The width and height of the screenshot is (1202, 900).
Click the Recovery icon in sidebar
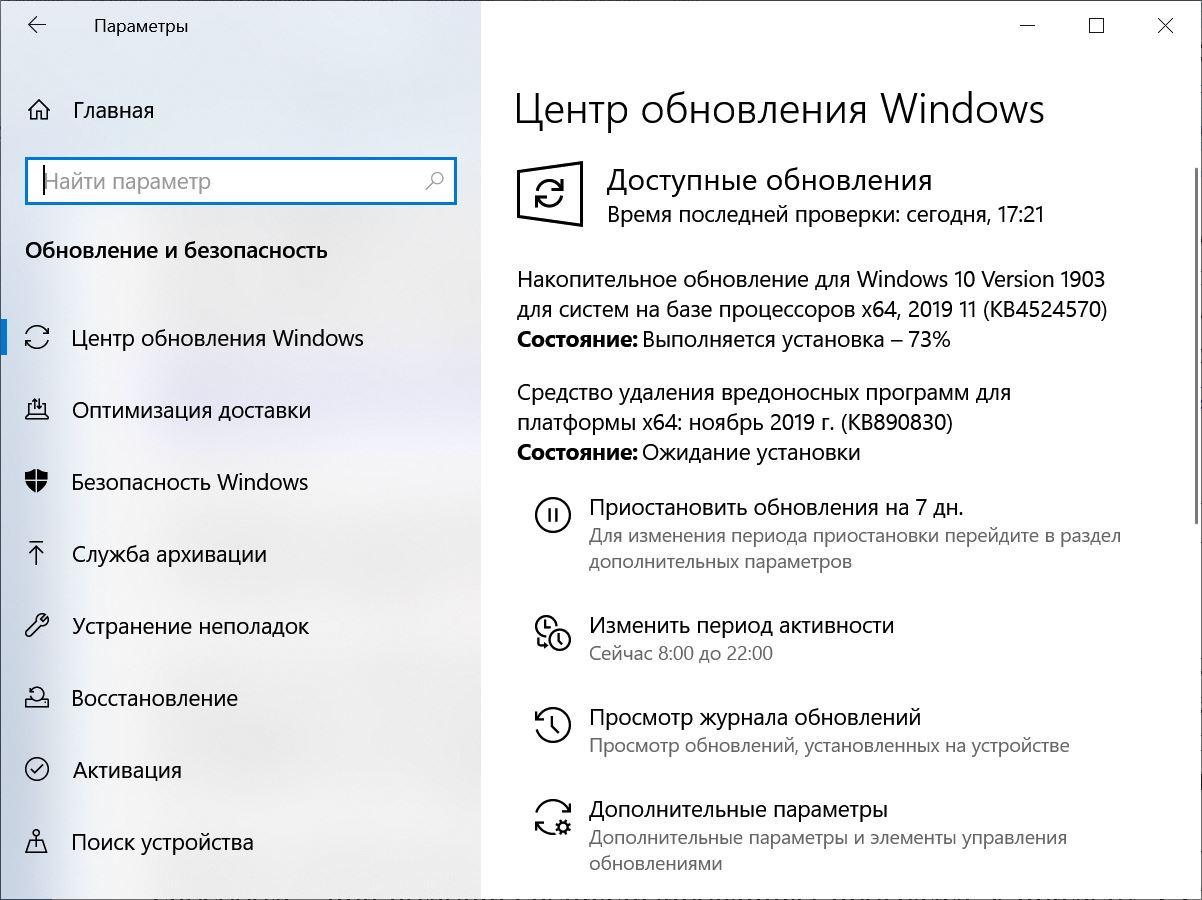tap(37, 698)
